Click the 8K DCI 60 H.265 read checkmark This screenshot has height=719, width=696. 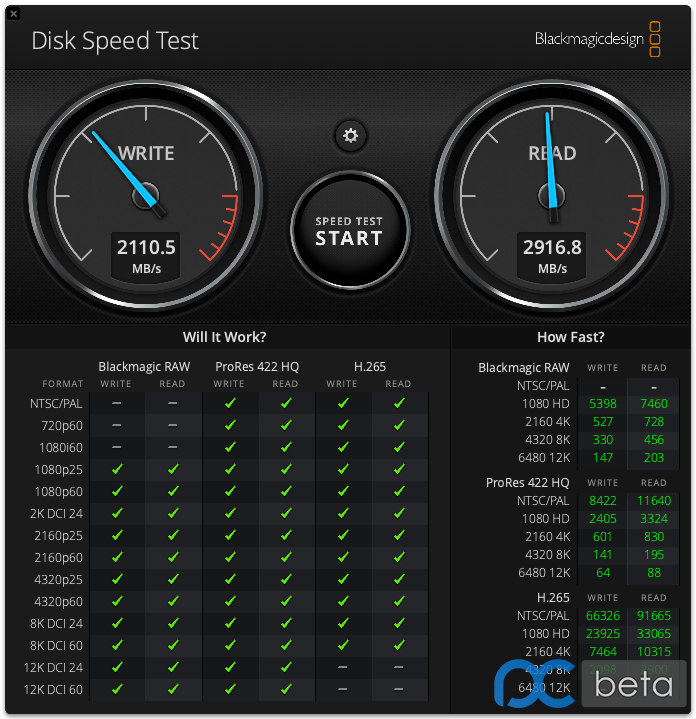(399, 645)
